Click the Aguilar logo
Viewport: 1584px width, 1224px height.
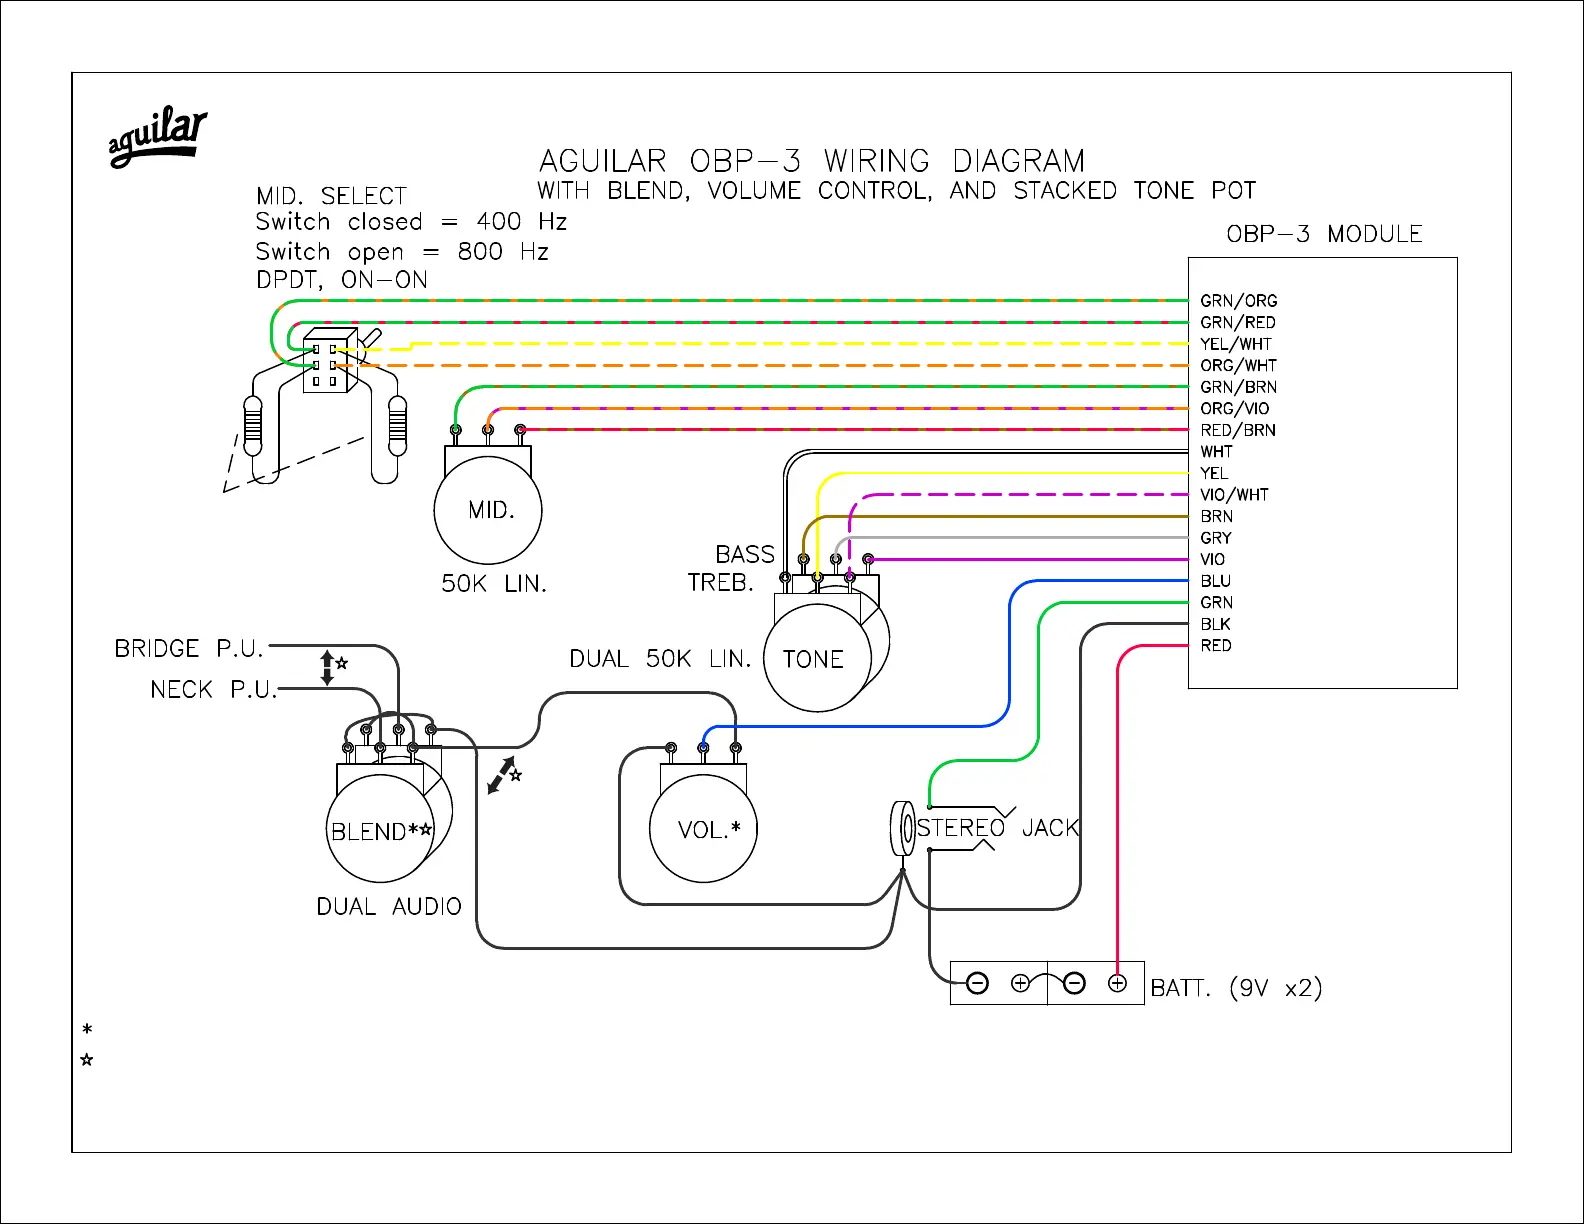tap(157, 137)
